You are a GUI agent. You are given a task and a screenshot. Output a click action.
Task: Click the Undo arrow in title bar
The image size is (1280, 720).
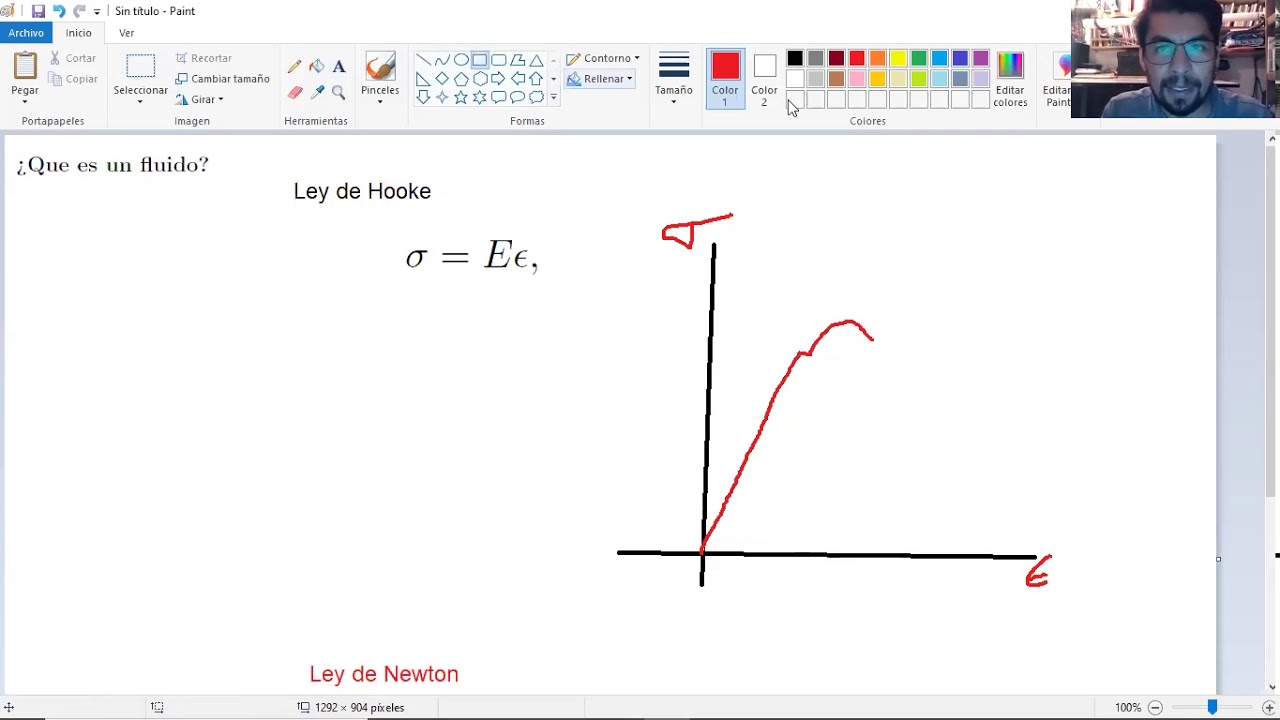click(x=59, y=11)
